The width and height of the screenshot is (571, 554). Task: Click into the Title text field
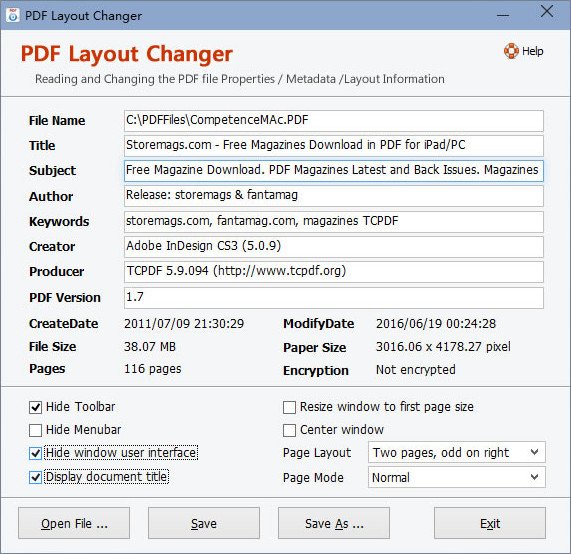pos(334,145)
